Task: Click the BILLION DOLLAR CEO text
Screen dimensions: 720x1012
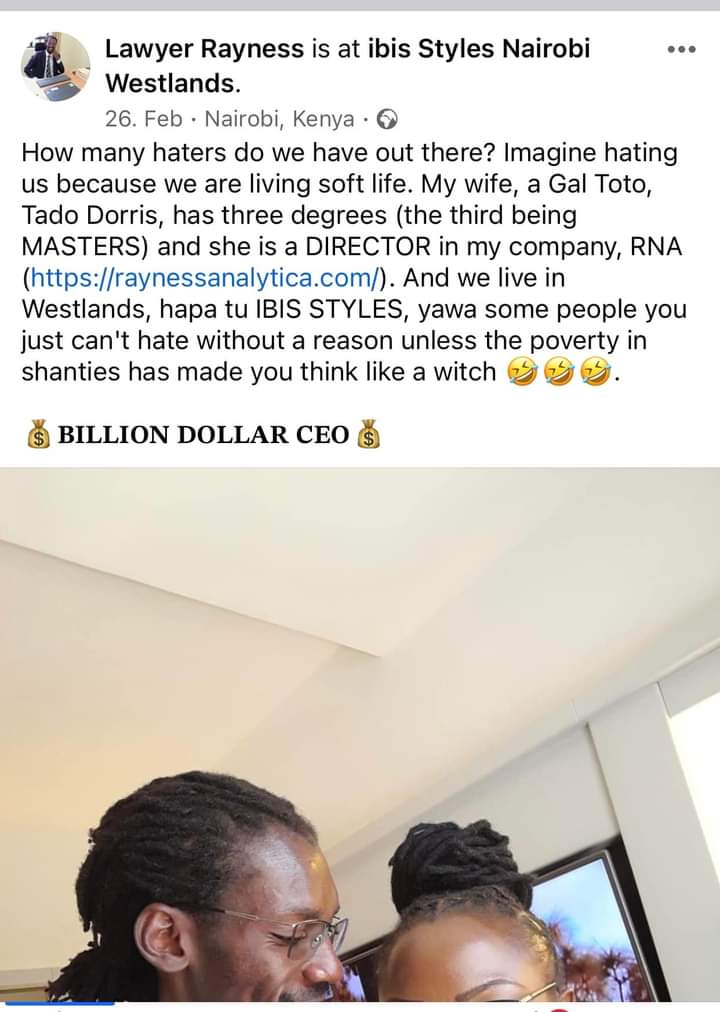Action: coord(203,434)
